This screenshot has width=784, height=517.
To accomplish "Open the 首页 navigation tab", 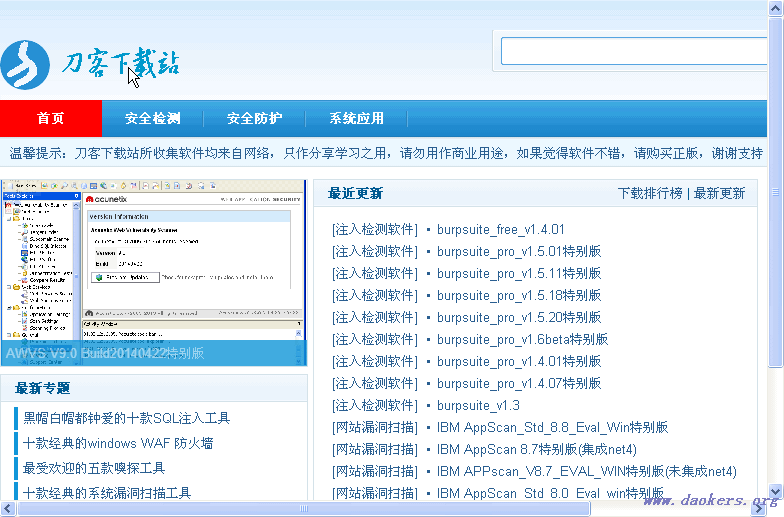I will [x=50, y=118].
